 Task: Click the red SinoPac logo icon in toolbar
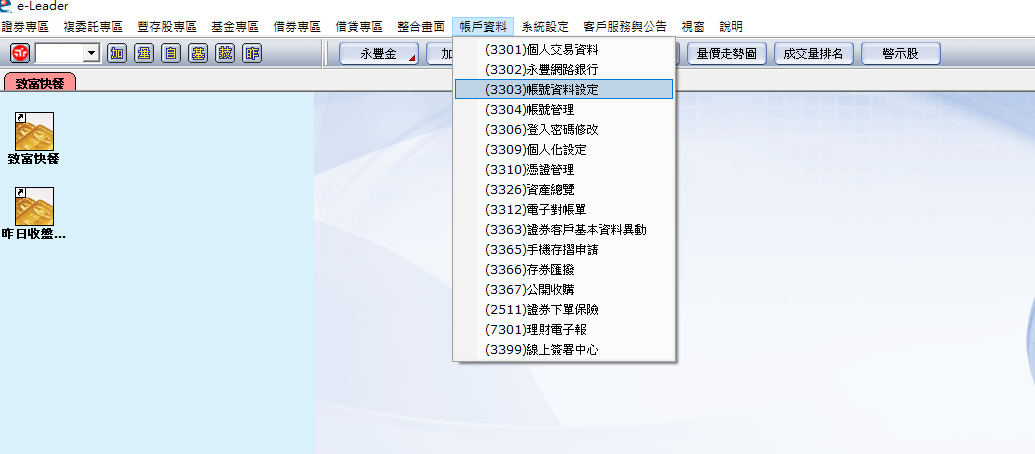coord(20,53)
